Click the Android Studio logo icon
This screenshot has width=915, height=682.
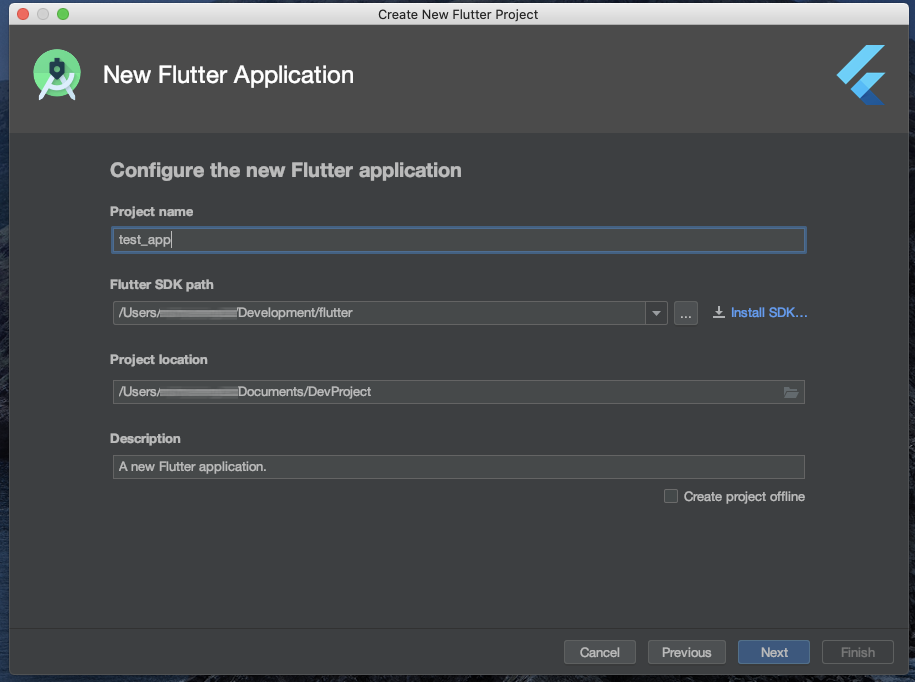pos(57,75)
